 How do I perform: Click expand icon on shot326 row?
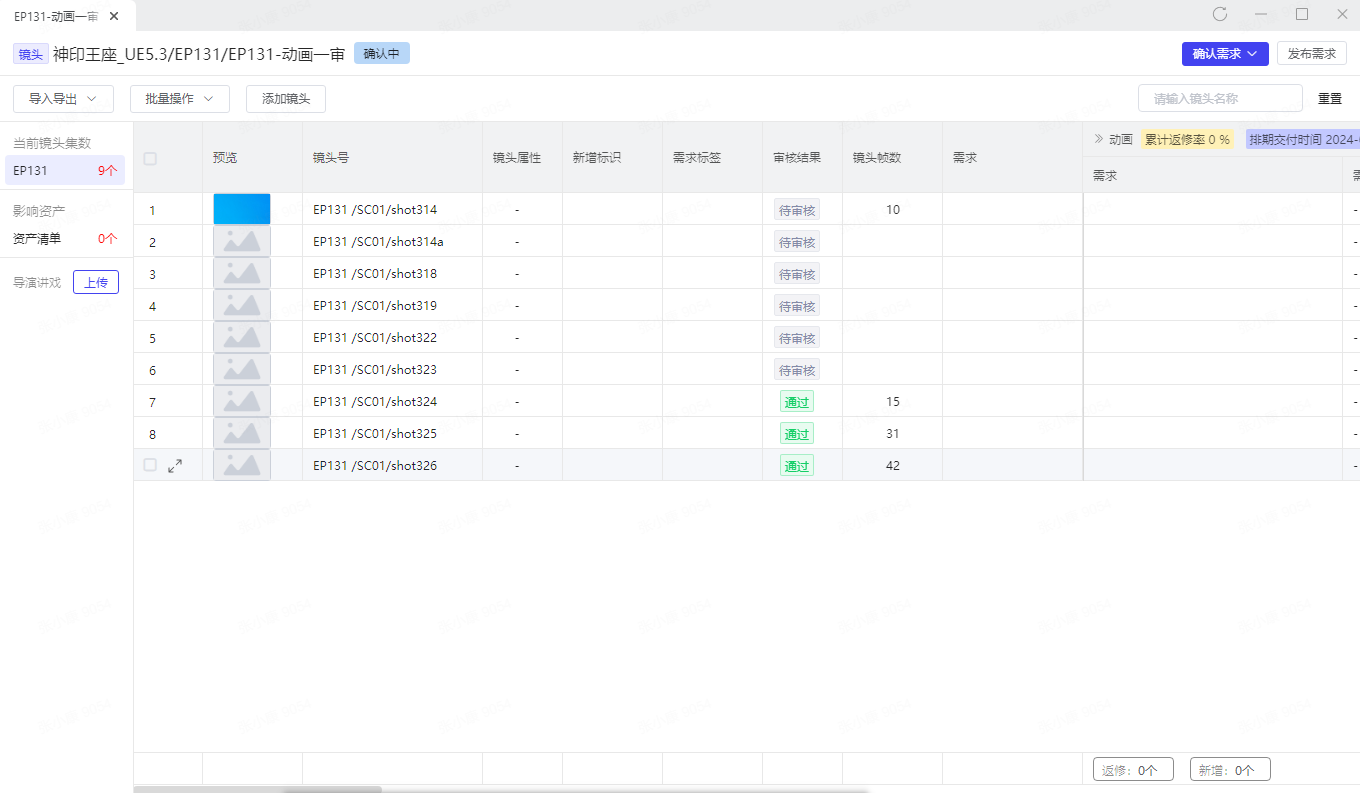coord(175,465)
